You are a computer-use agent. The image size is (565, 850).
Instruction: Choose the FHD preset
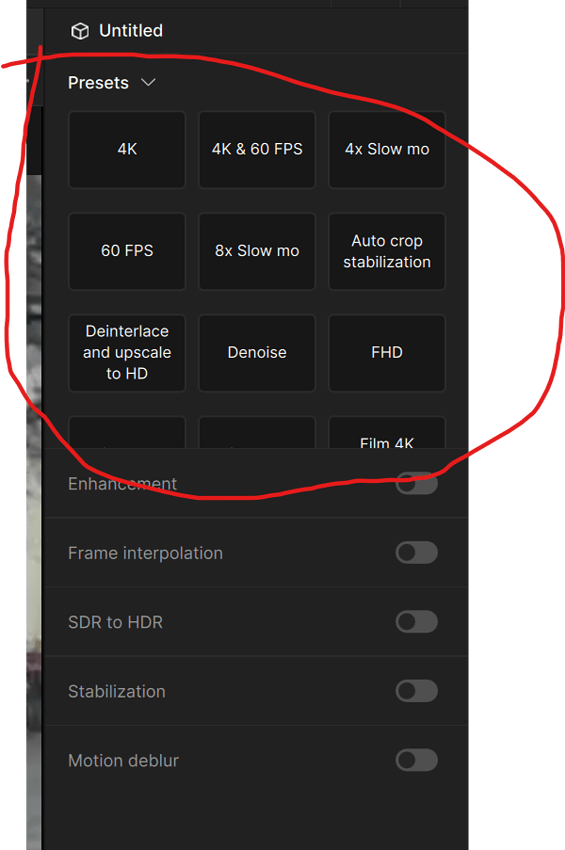pos(387,353)
